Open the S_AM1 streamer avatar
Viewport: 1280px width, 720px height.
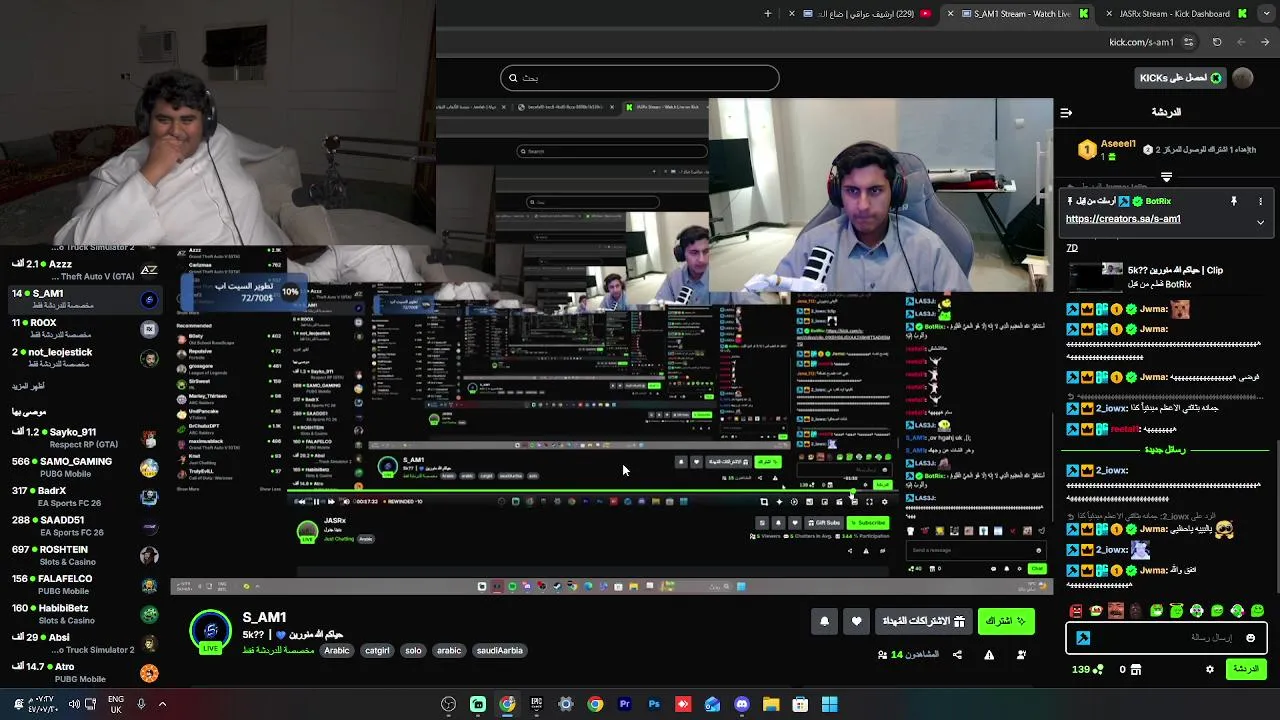pos(211,632)
